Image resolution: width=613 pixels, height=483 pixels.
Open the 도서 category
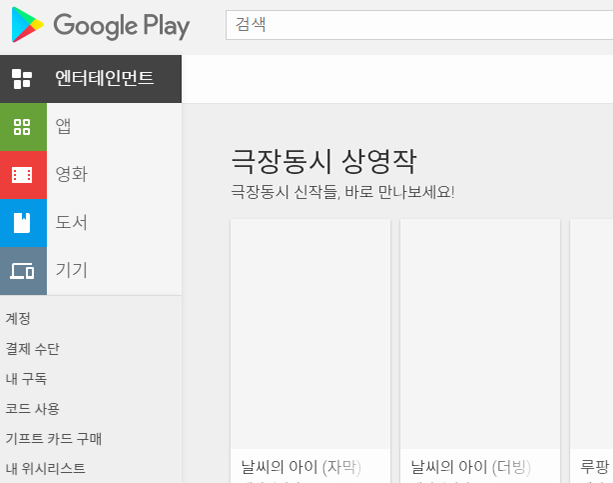(x=71, y=222)
